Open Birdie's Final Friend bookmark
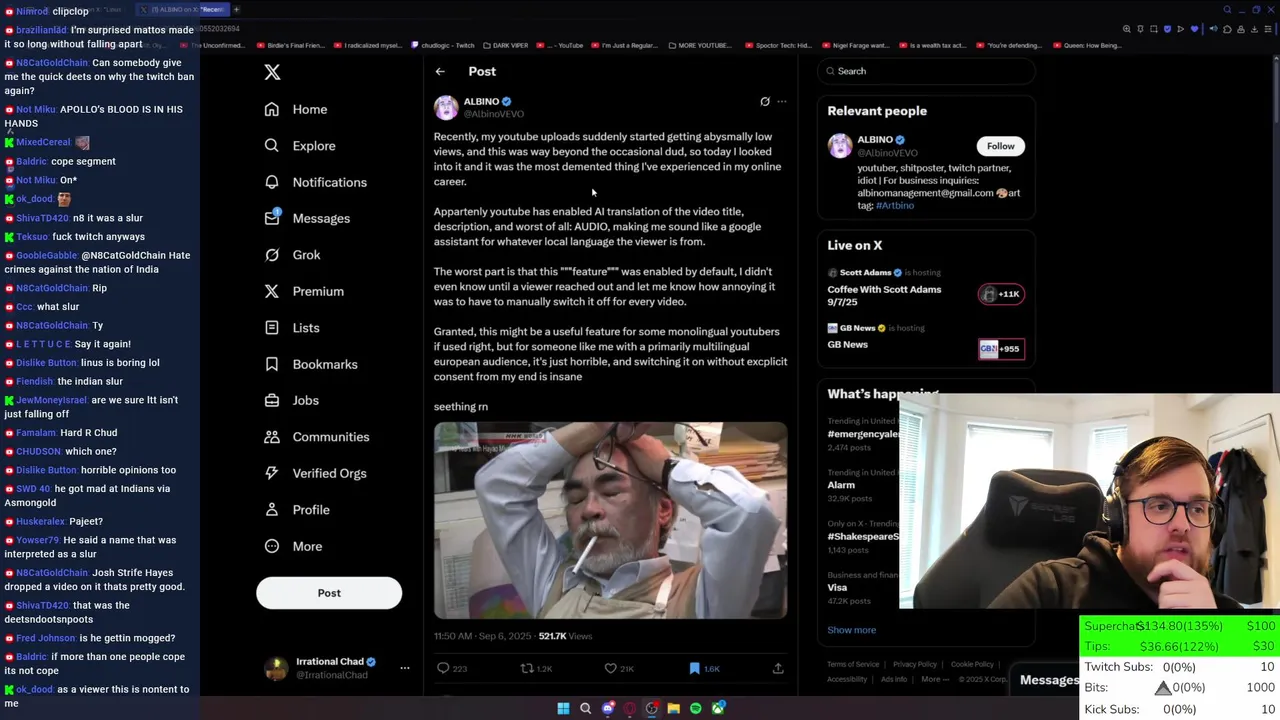This screenshot has height=720, width=1280. click(292, 45)
